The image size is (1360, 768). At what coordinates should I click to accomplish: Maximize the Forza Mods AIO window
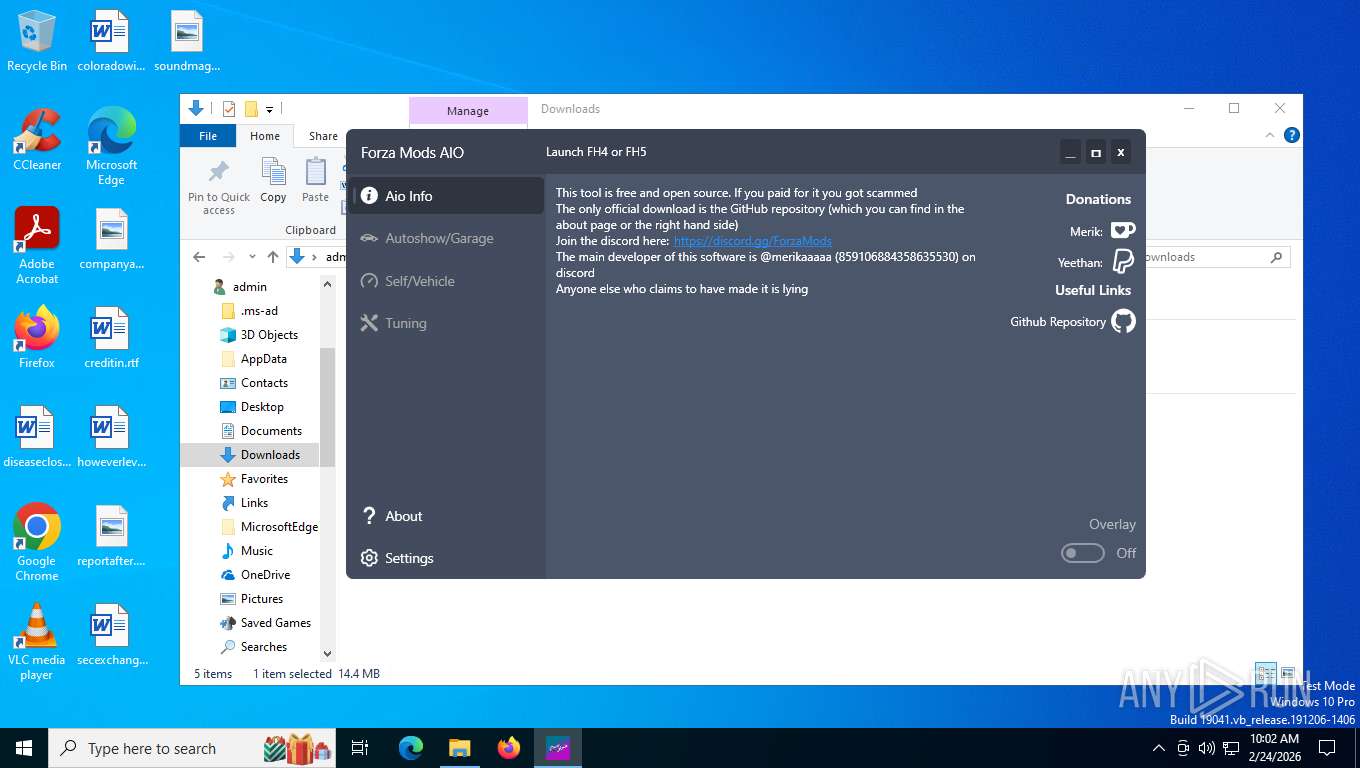1096,152
